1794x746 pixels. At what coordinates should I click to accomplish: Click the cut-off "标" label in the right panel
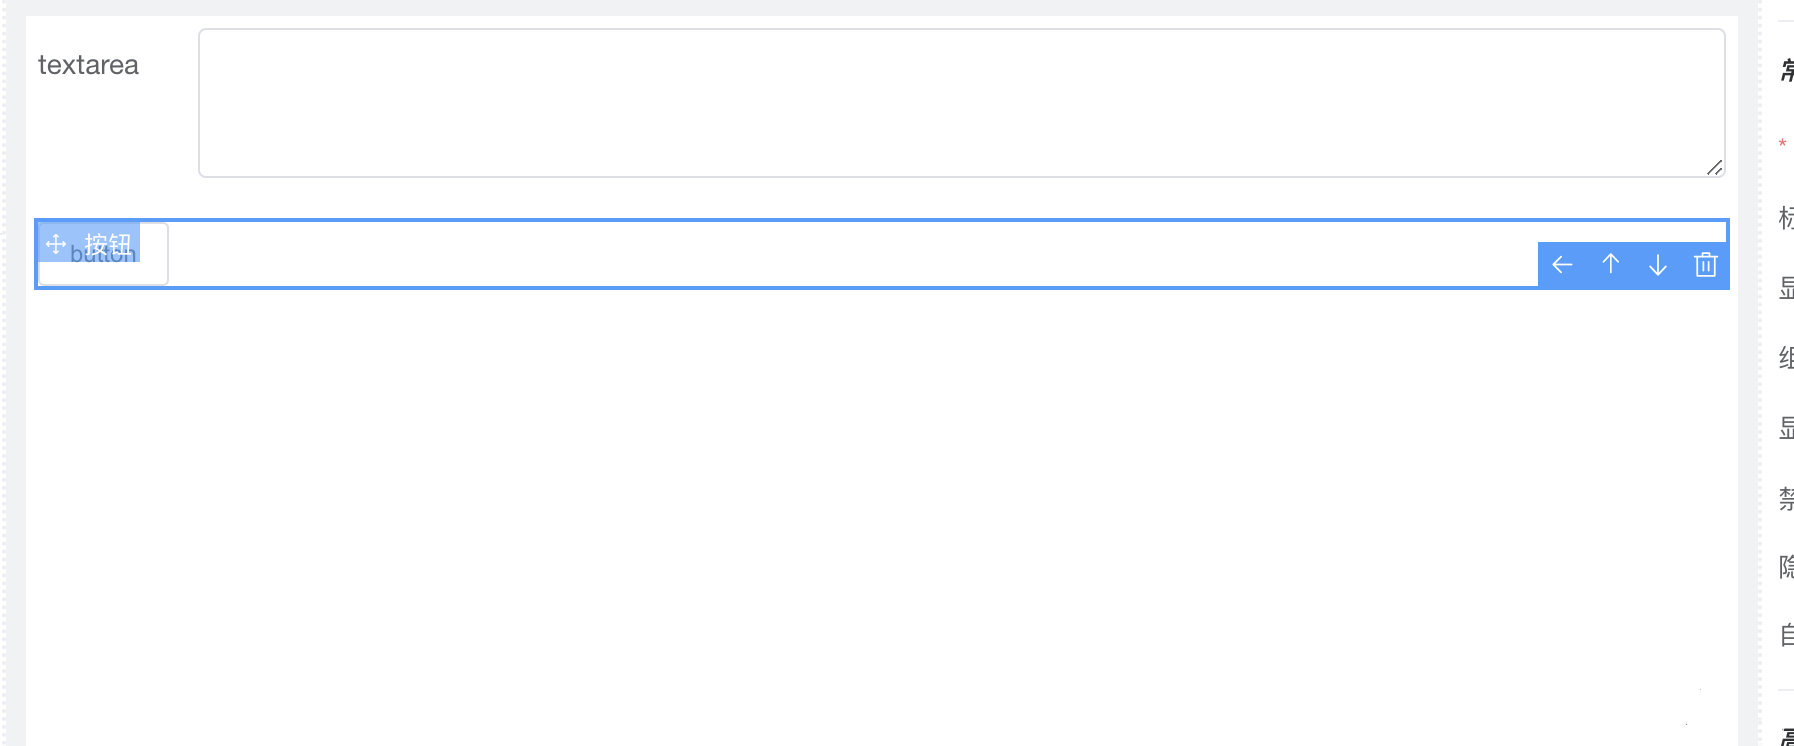point(1786,218)
